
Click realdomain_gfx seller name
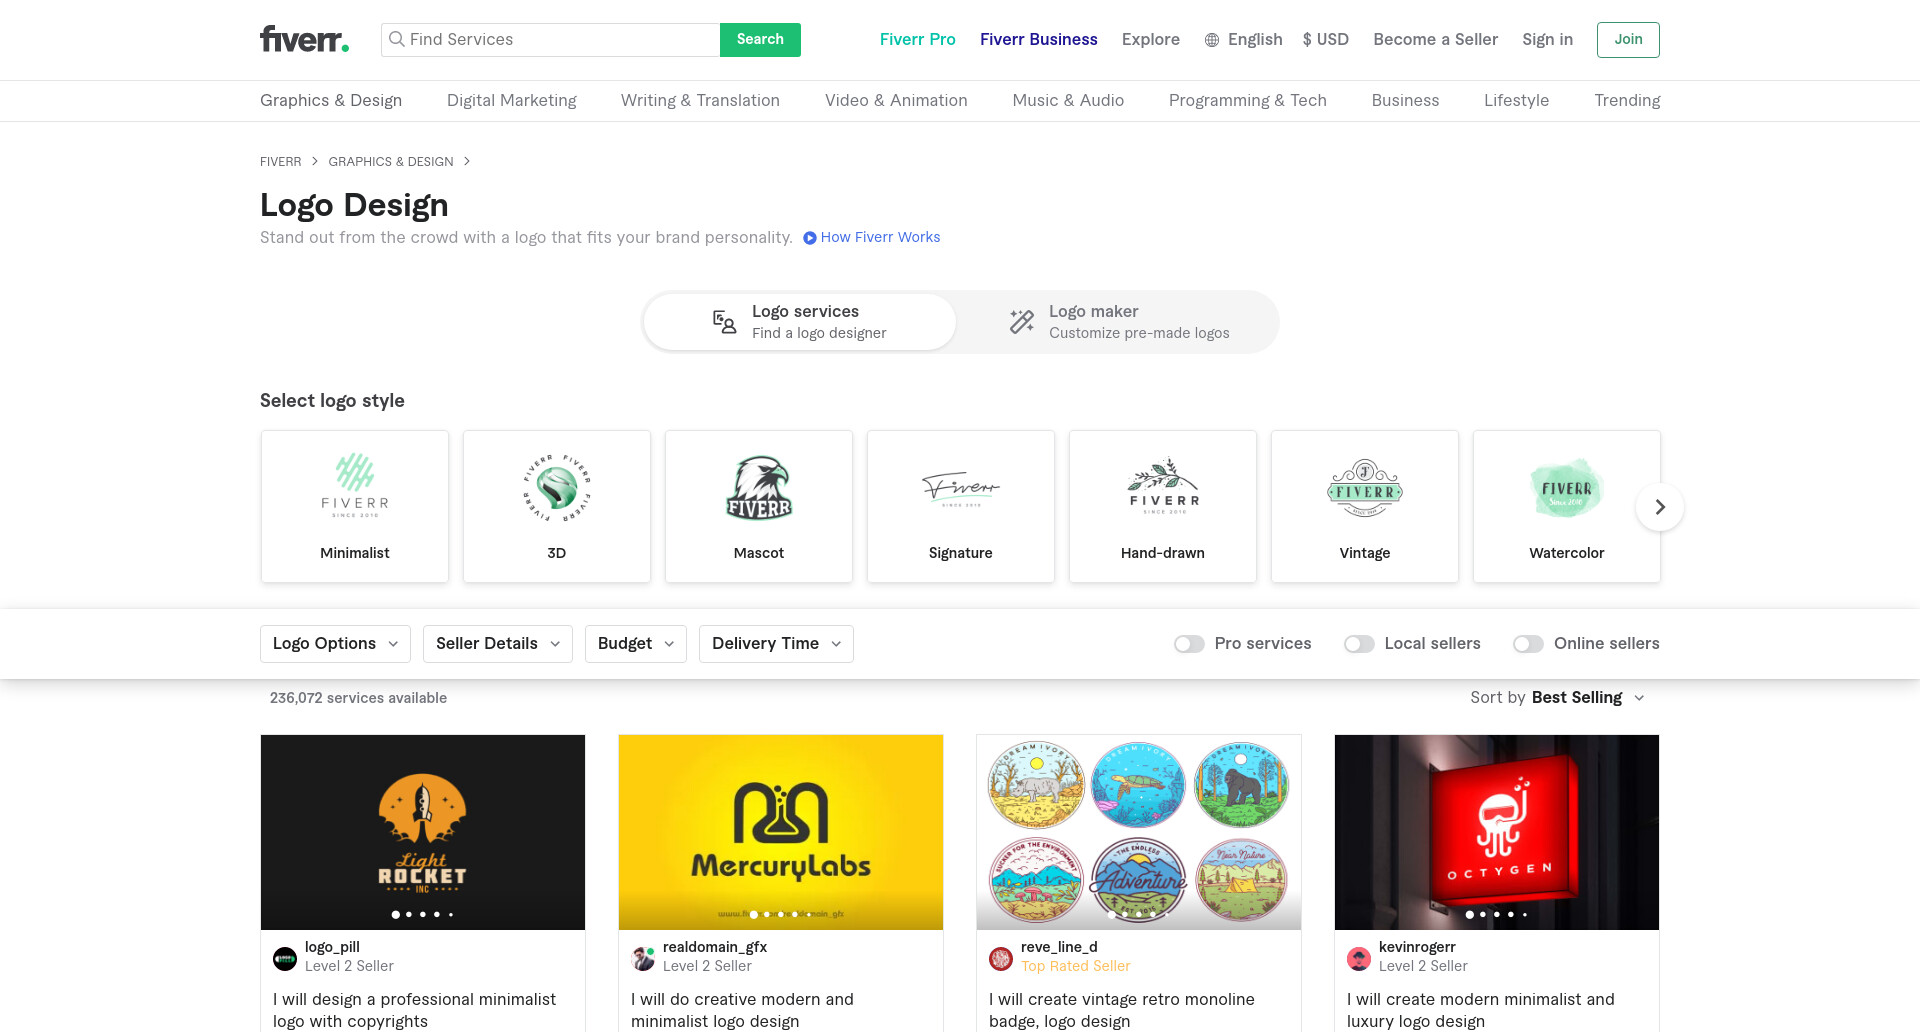pyautogui.click(x=715, y=947)
